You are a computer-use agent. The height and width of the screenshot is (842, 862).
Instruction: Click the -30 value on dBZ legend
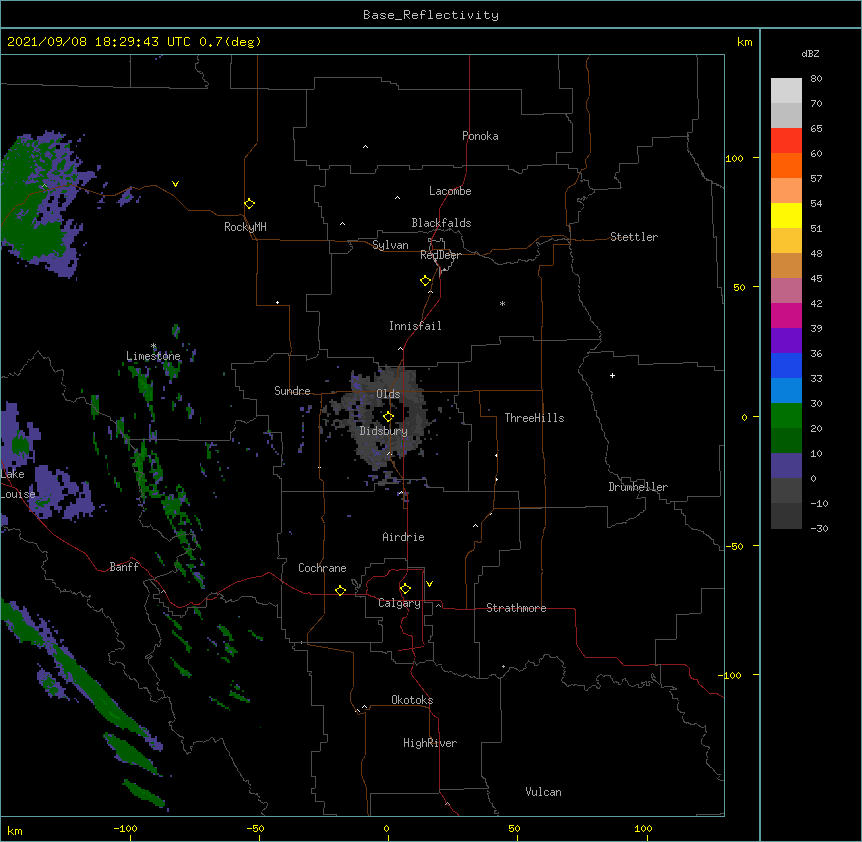tap(819, 528)
